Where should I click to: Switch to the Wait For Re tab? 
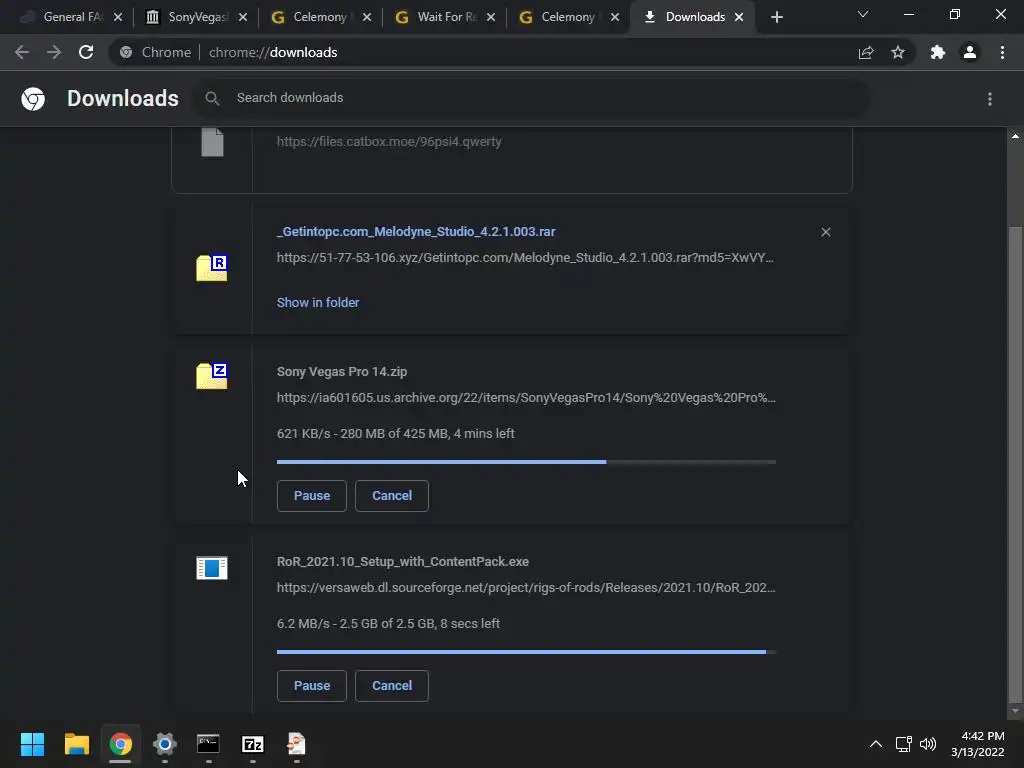pos(444,17)
